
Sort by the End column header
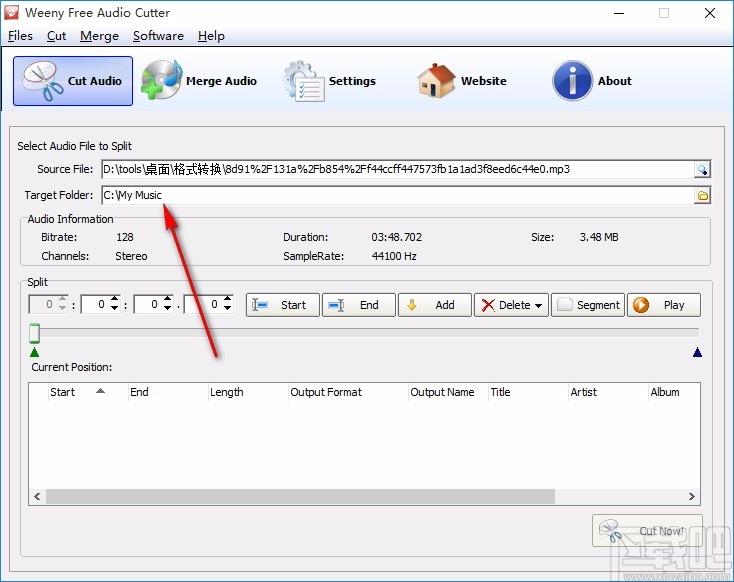[x=168, y=392]
